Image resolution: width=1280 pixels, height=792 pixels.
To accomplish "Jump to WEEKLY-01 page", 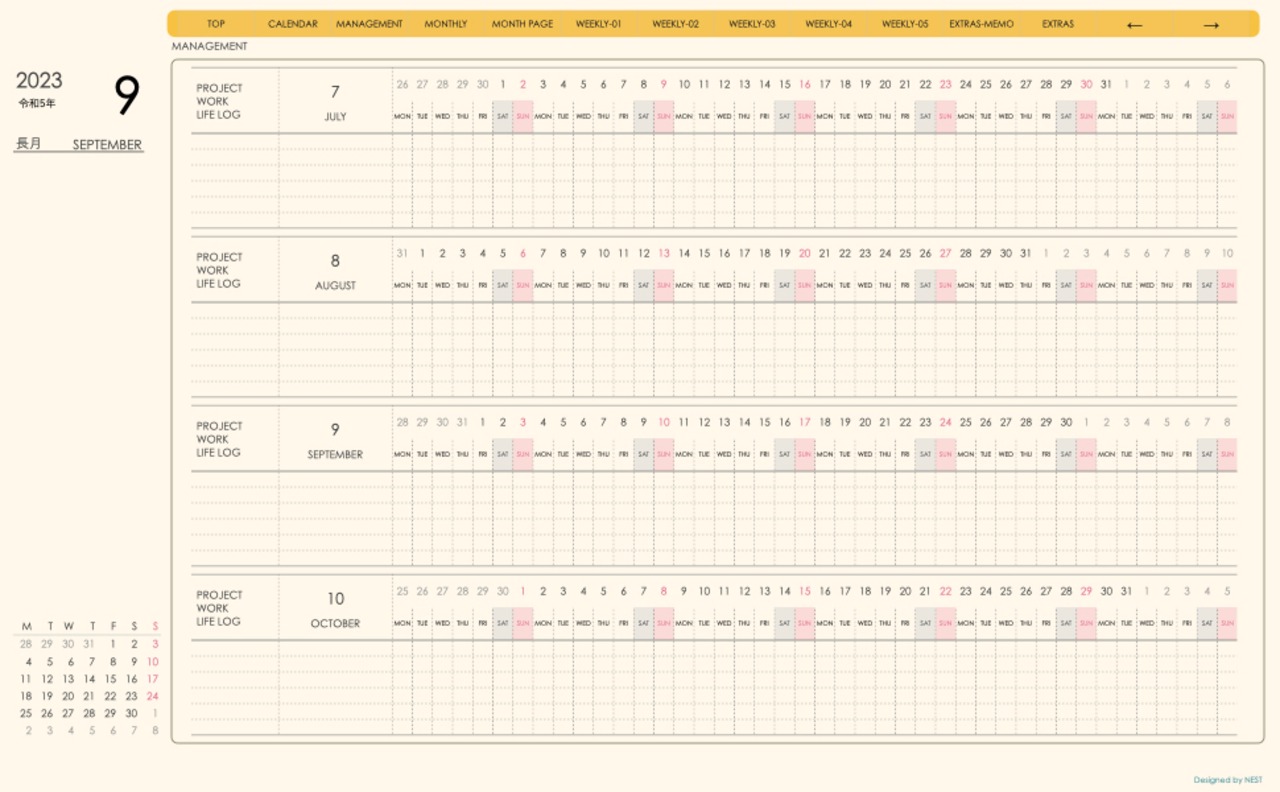I will pyautogui.click(x=598, y=24).
